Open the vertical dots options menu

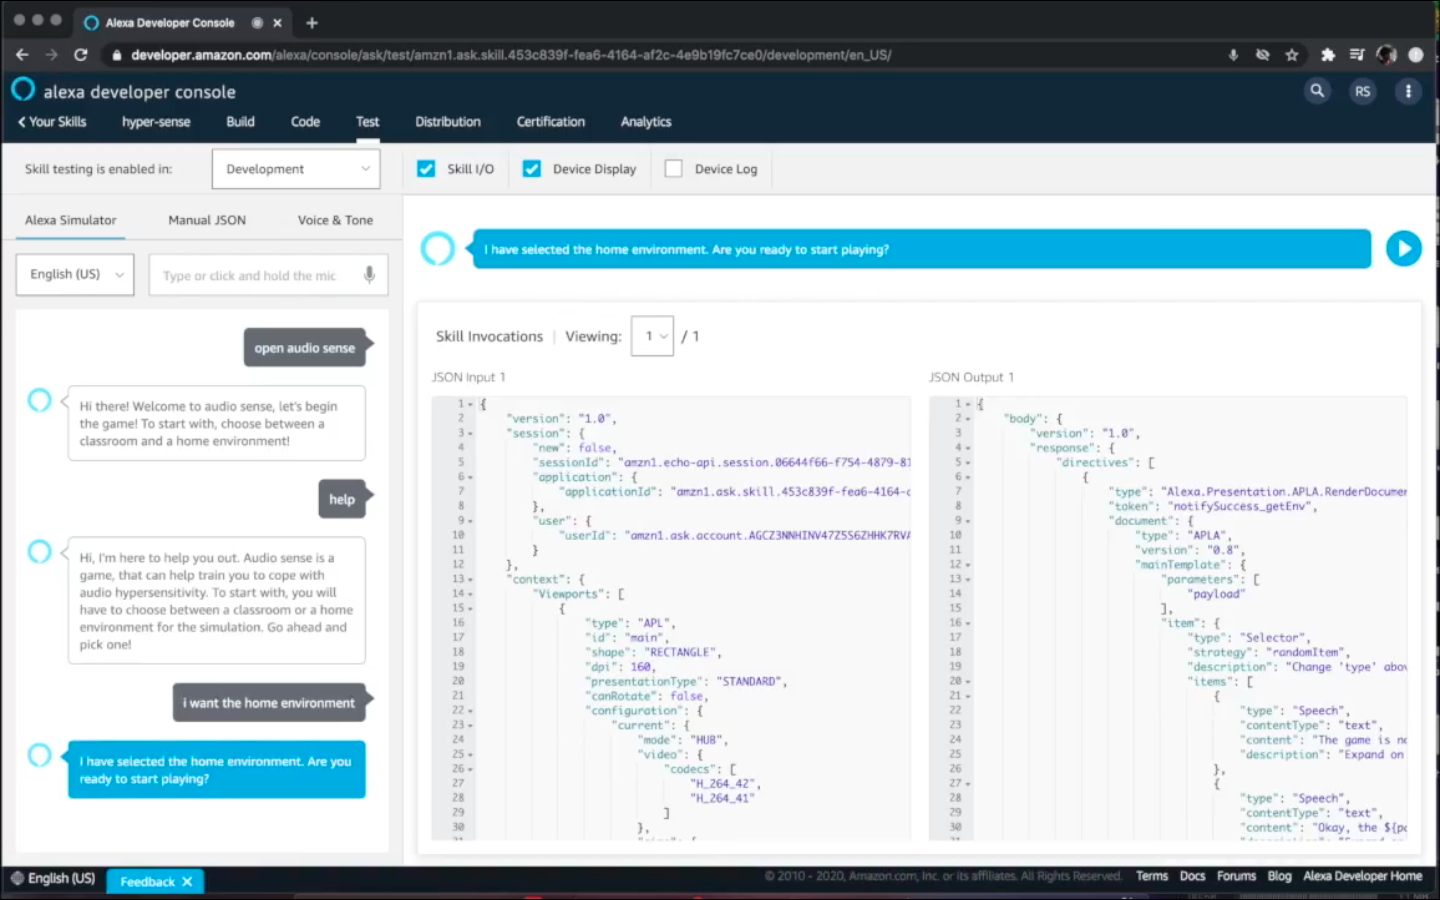pyautogui.click(x=1408, y=91)
